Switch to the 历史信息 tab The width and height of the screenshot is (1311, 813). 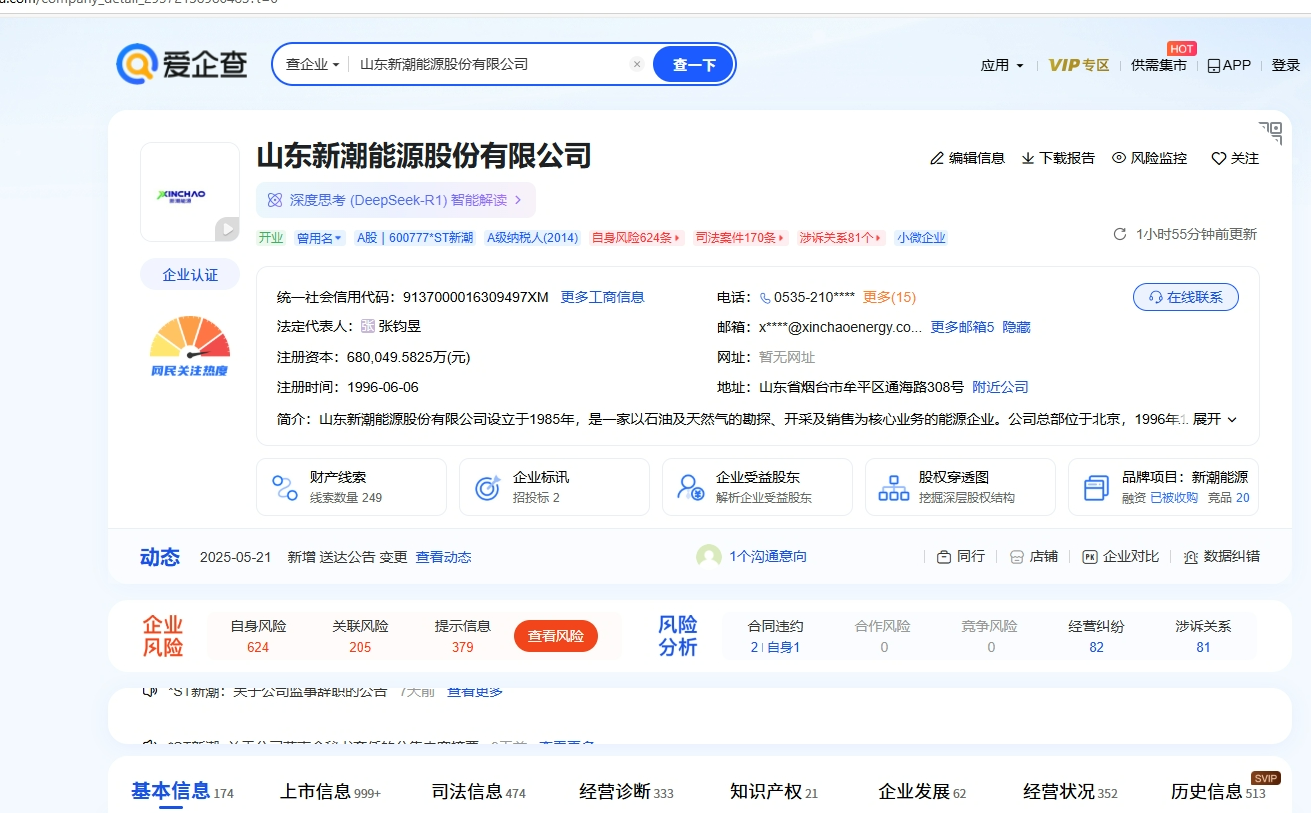coord(1218,791)
